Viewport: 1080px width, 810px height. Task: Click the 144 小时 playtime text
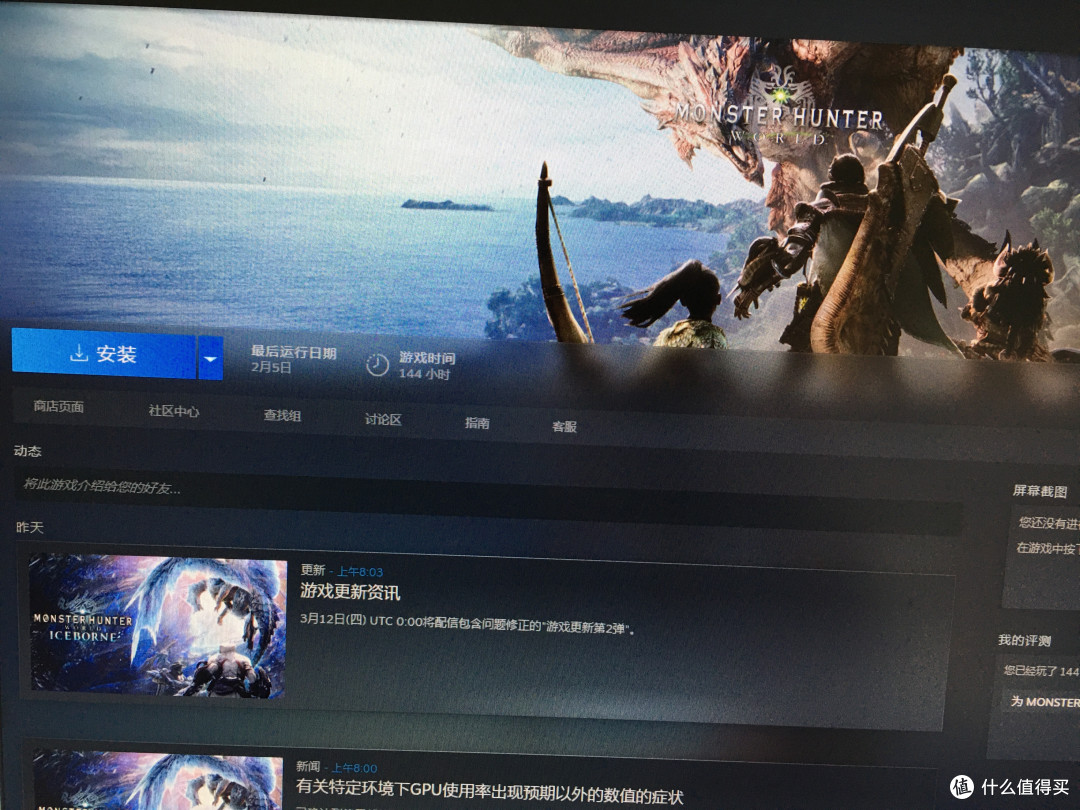(424, 373)
